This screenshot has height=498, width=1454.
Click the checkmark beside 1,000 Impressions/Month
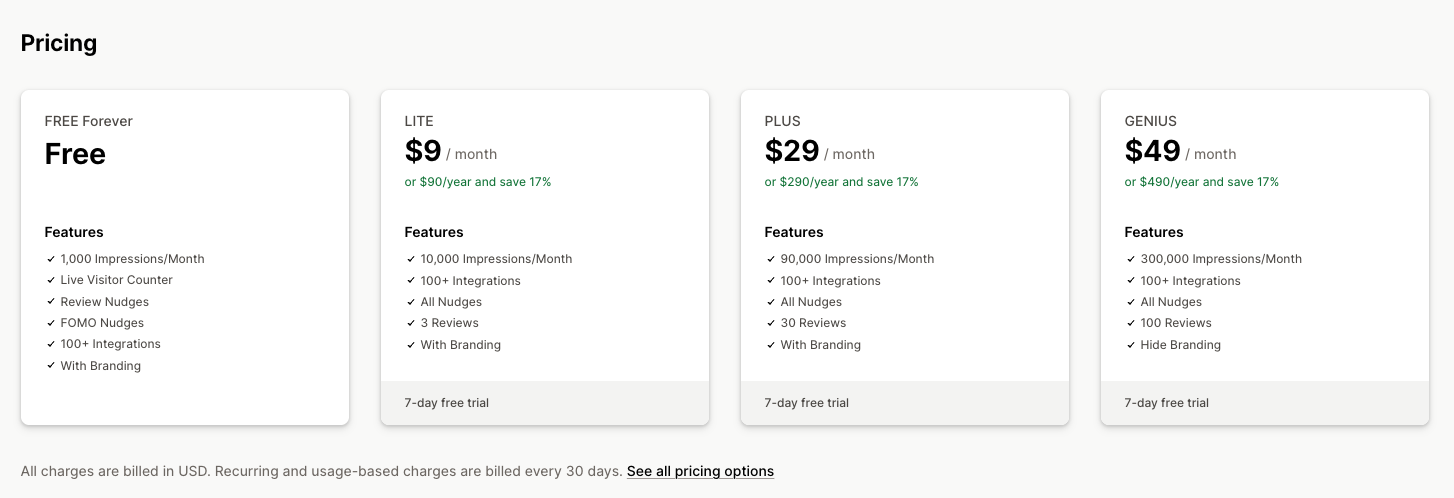pos(50,259)
